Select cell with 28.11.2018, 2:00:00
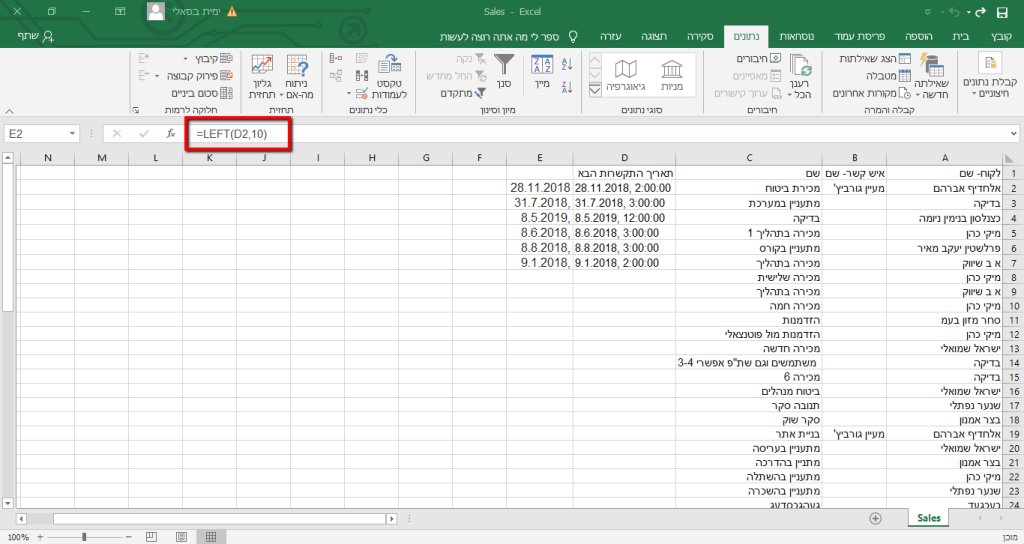This screenshot has height=544, width=1024. click(624, 188)
